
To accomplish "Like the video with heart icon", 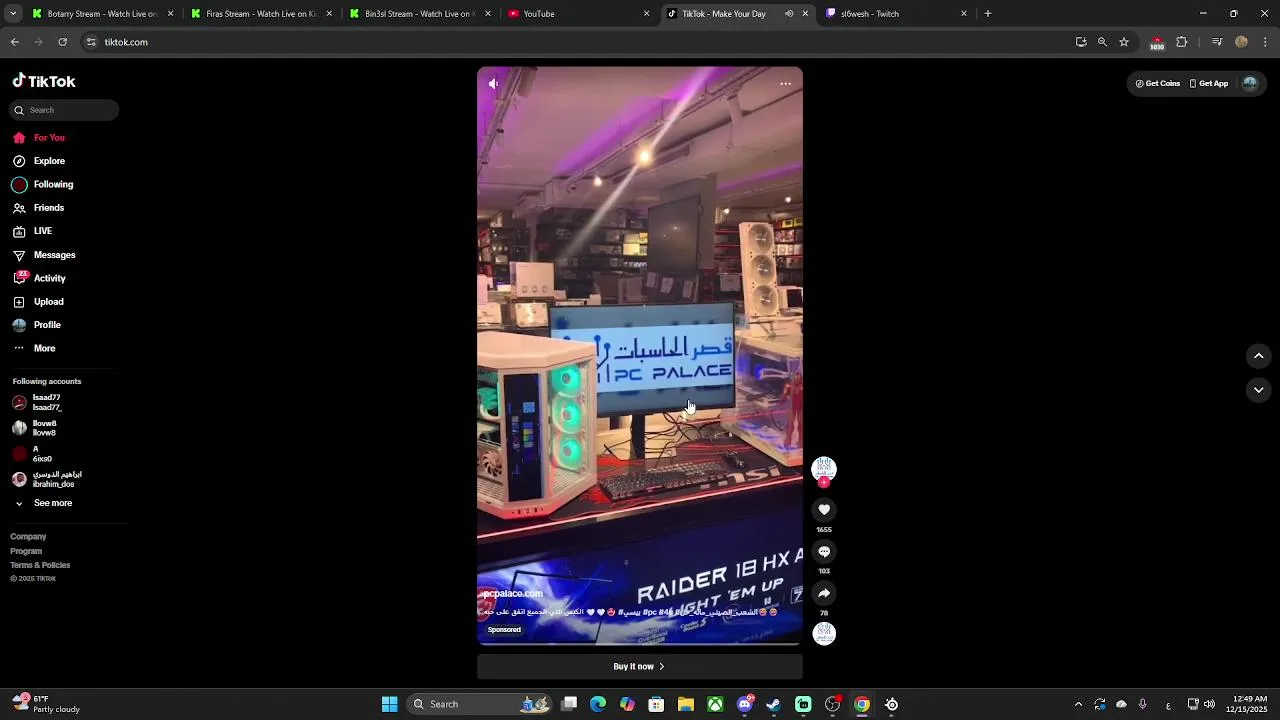I will click(x=824, y=510).
